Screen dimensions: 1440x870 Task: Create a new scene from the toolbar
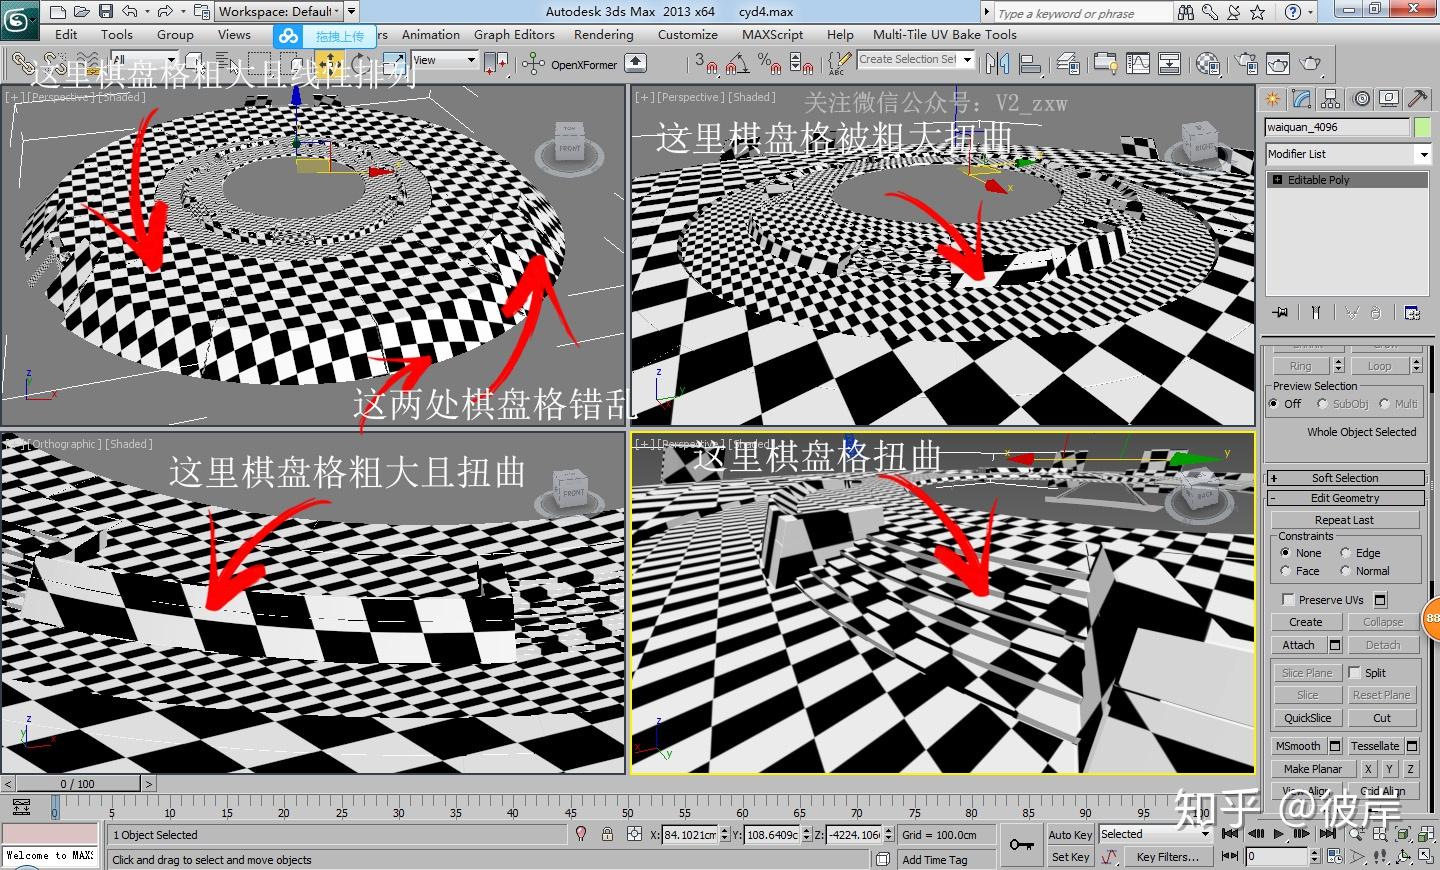(57, 12)
